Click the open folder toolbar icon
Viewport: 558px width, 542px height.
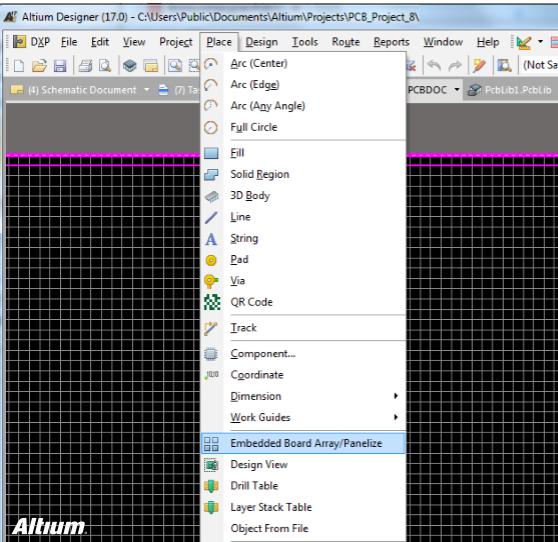39,65
